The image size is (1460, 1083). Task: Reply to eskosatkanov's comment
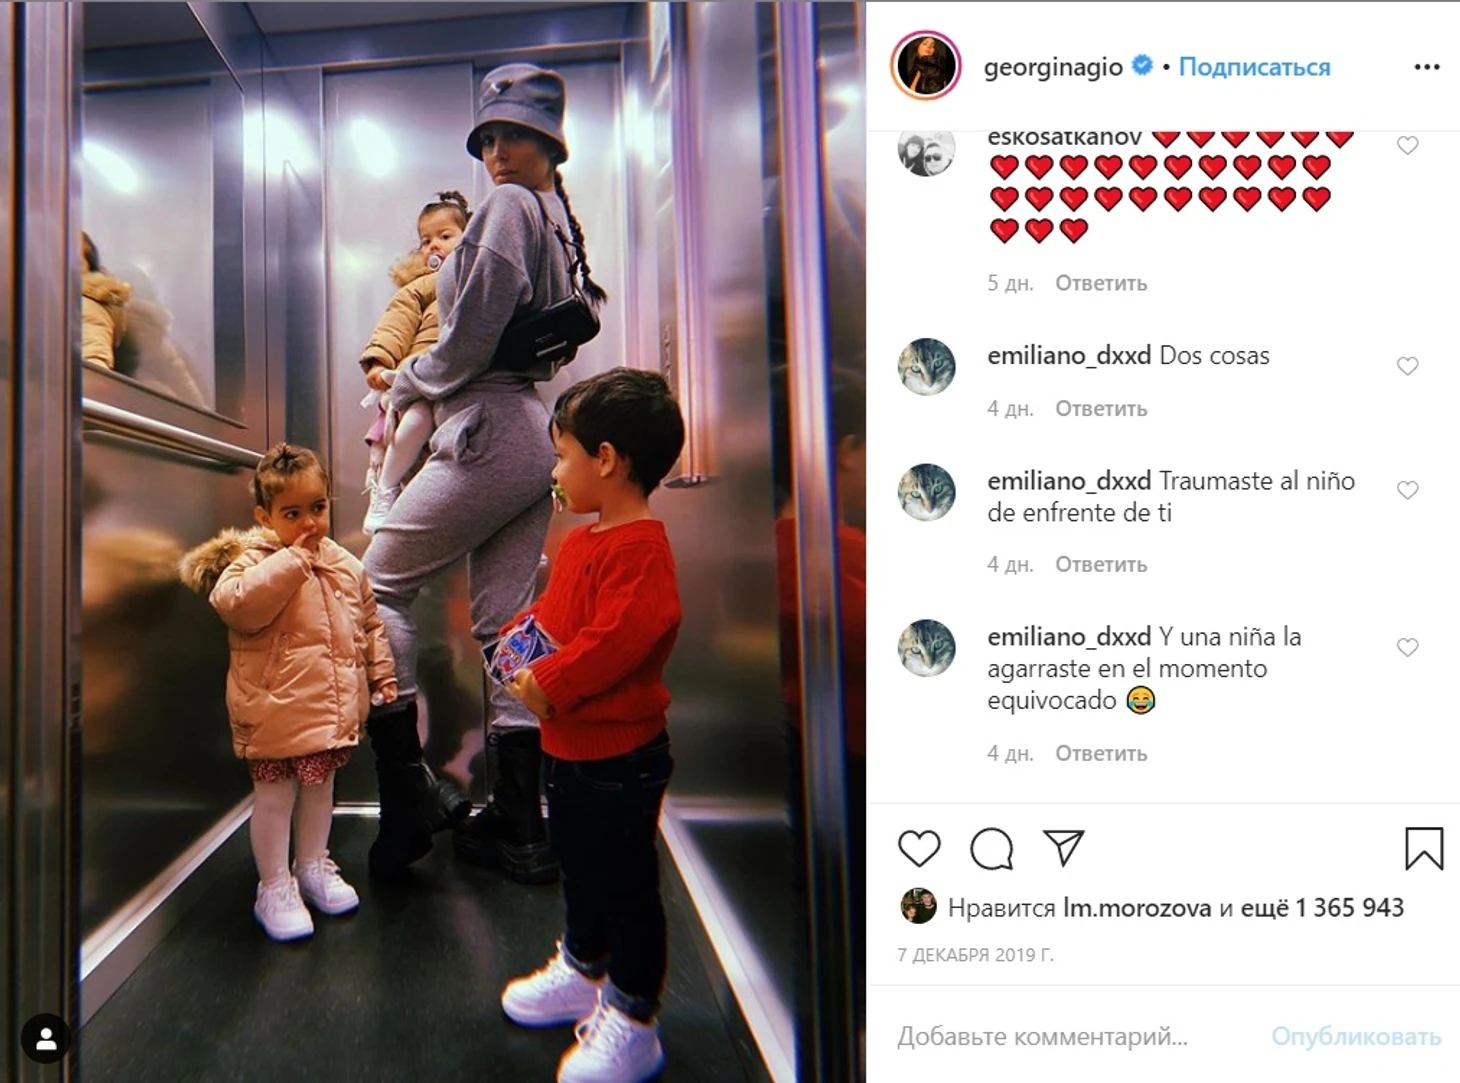pyautogui.click(x=1101, y=283)
